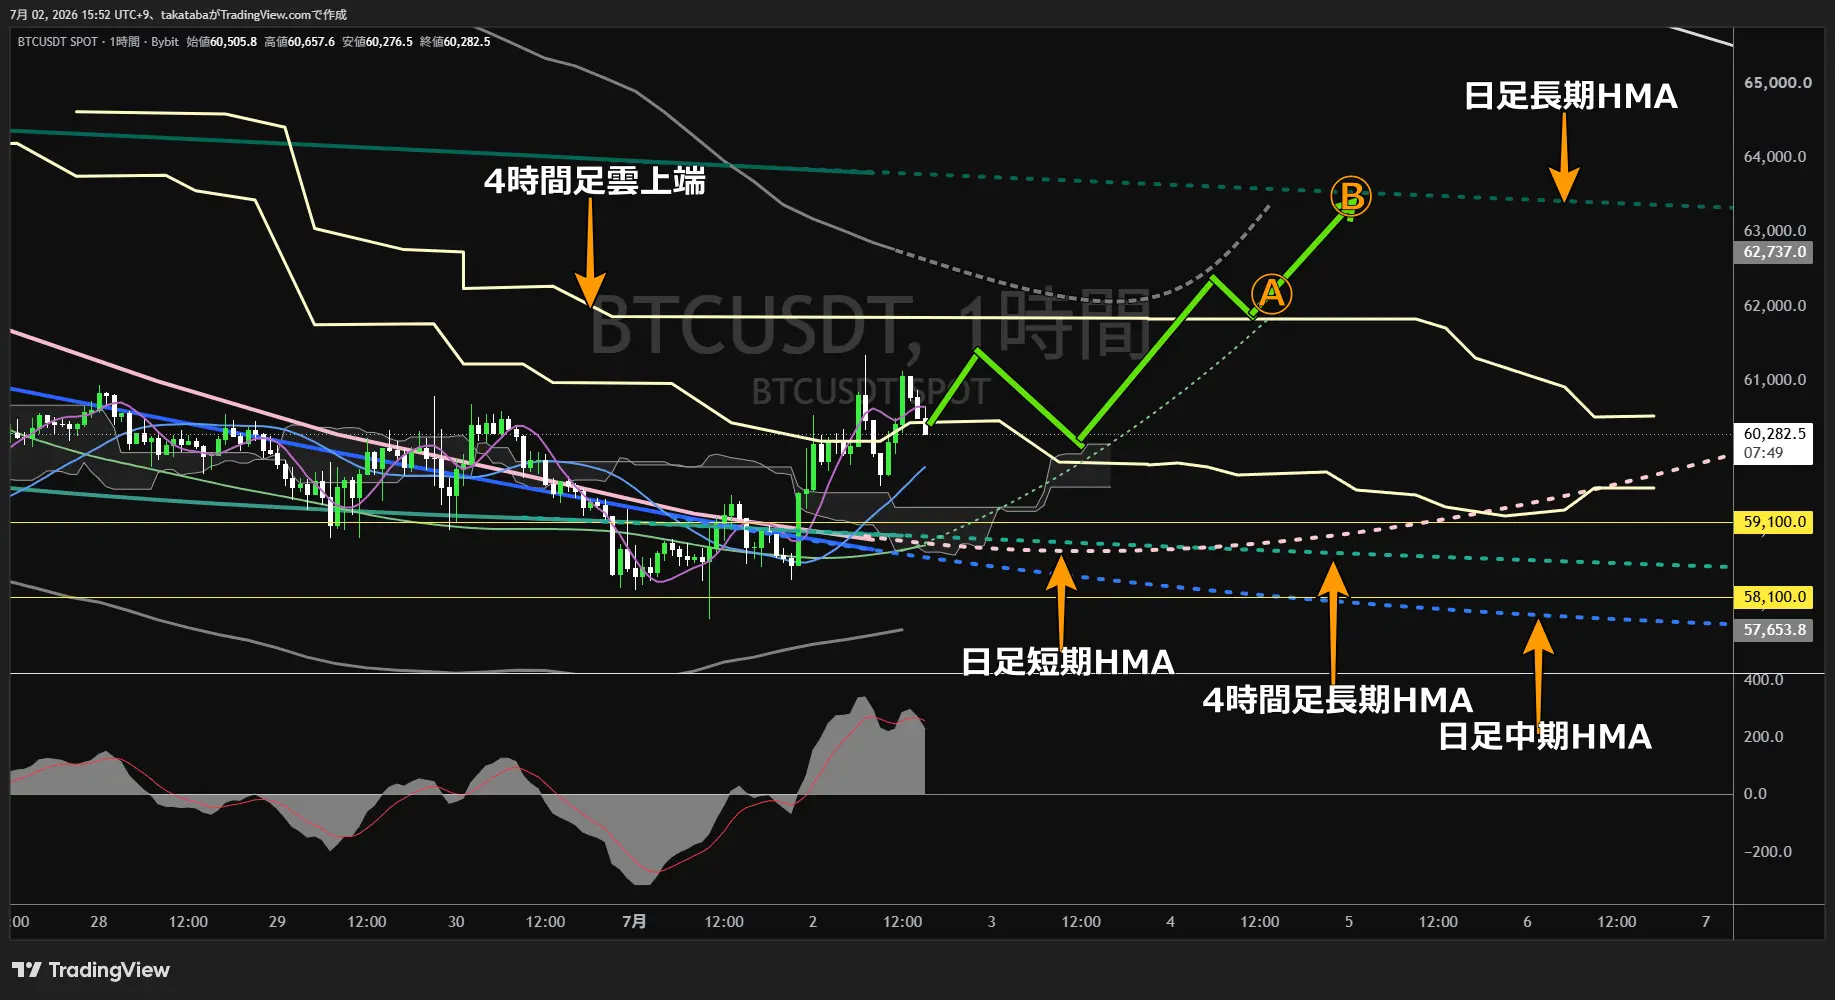Click the 始値60,505.8 open value
1835x1000 pixels.
[222, 42]
